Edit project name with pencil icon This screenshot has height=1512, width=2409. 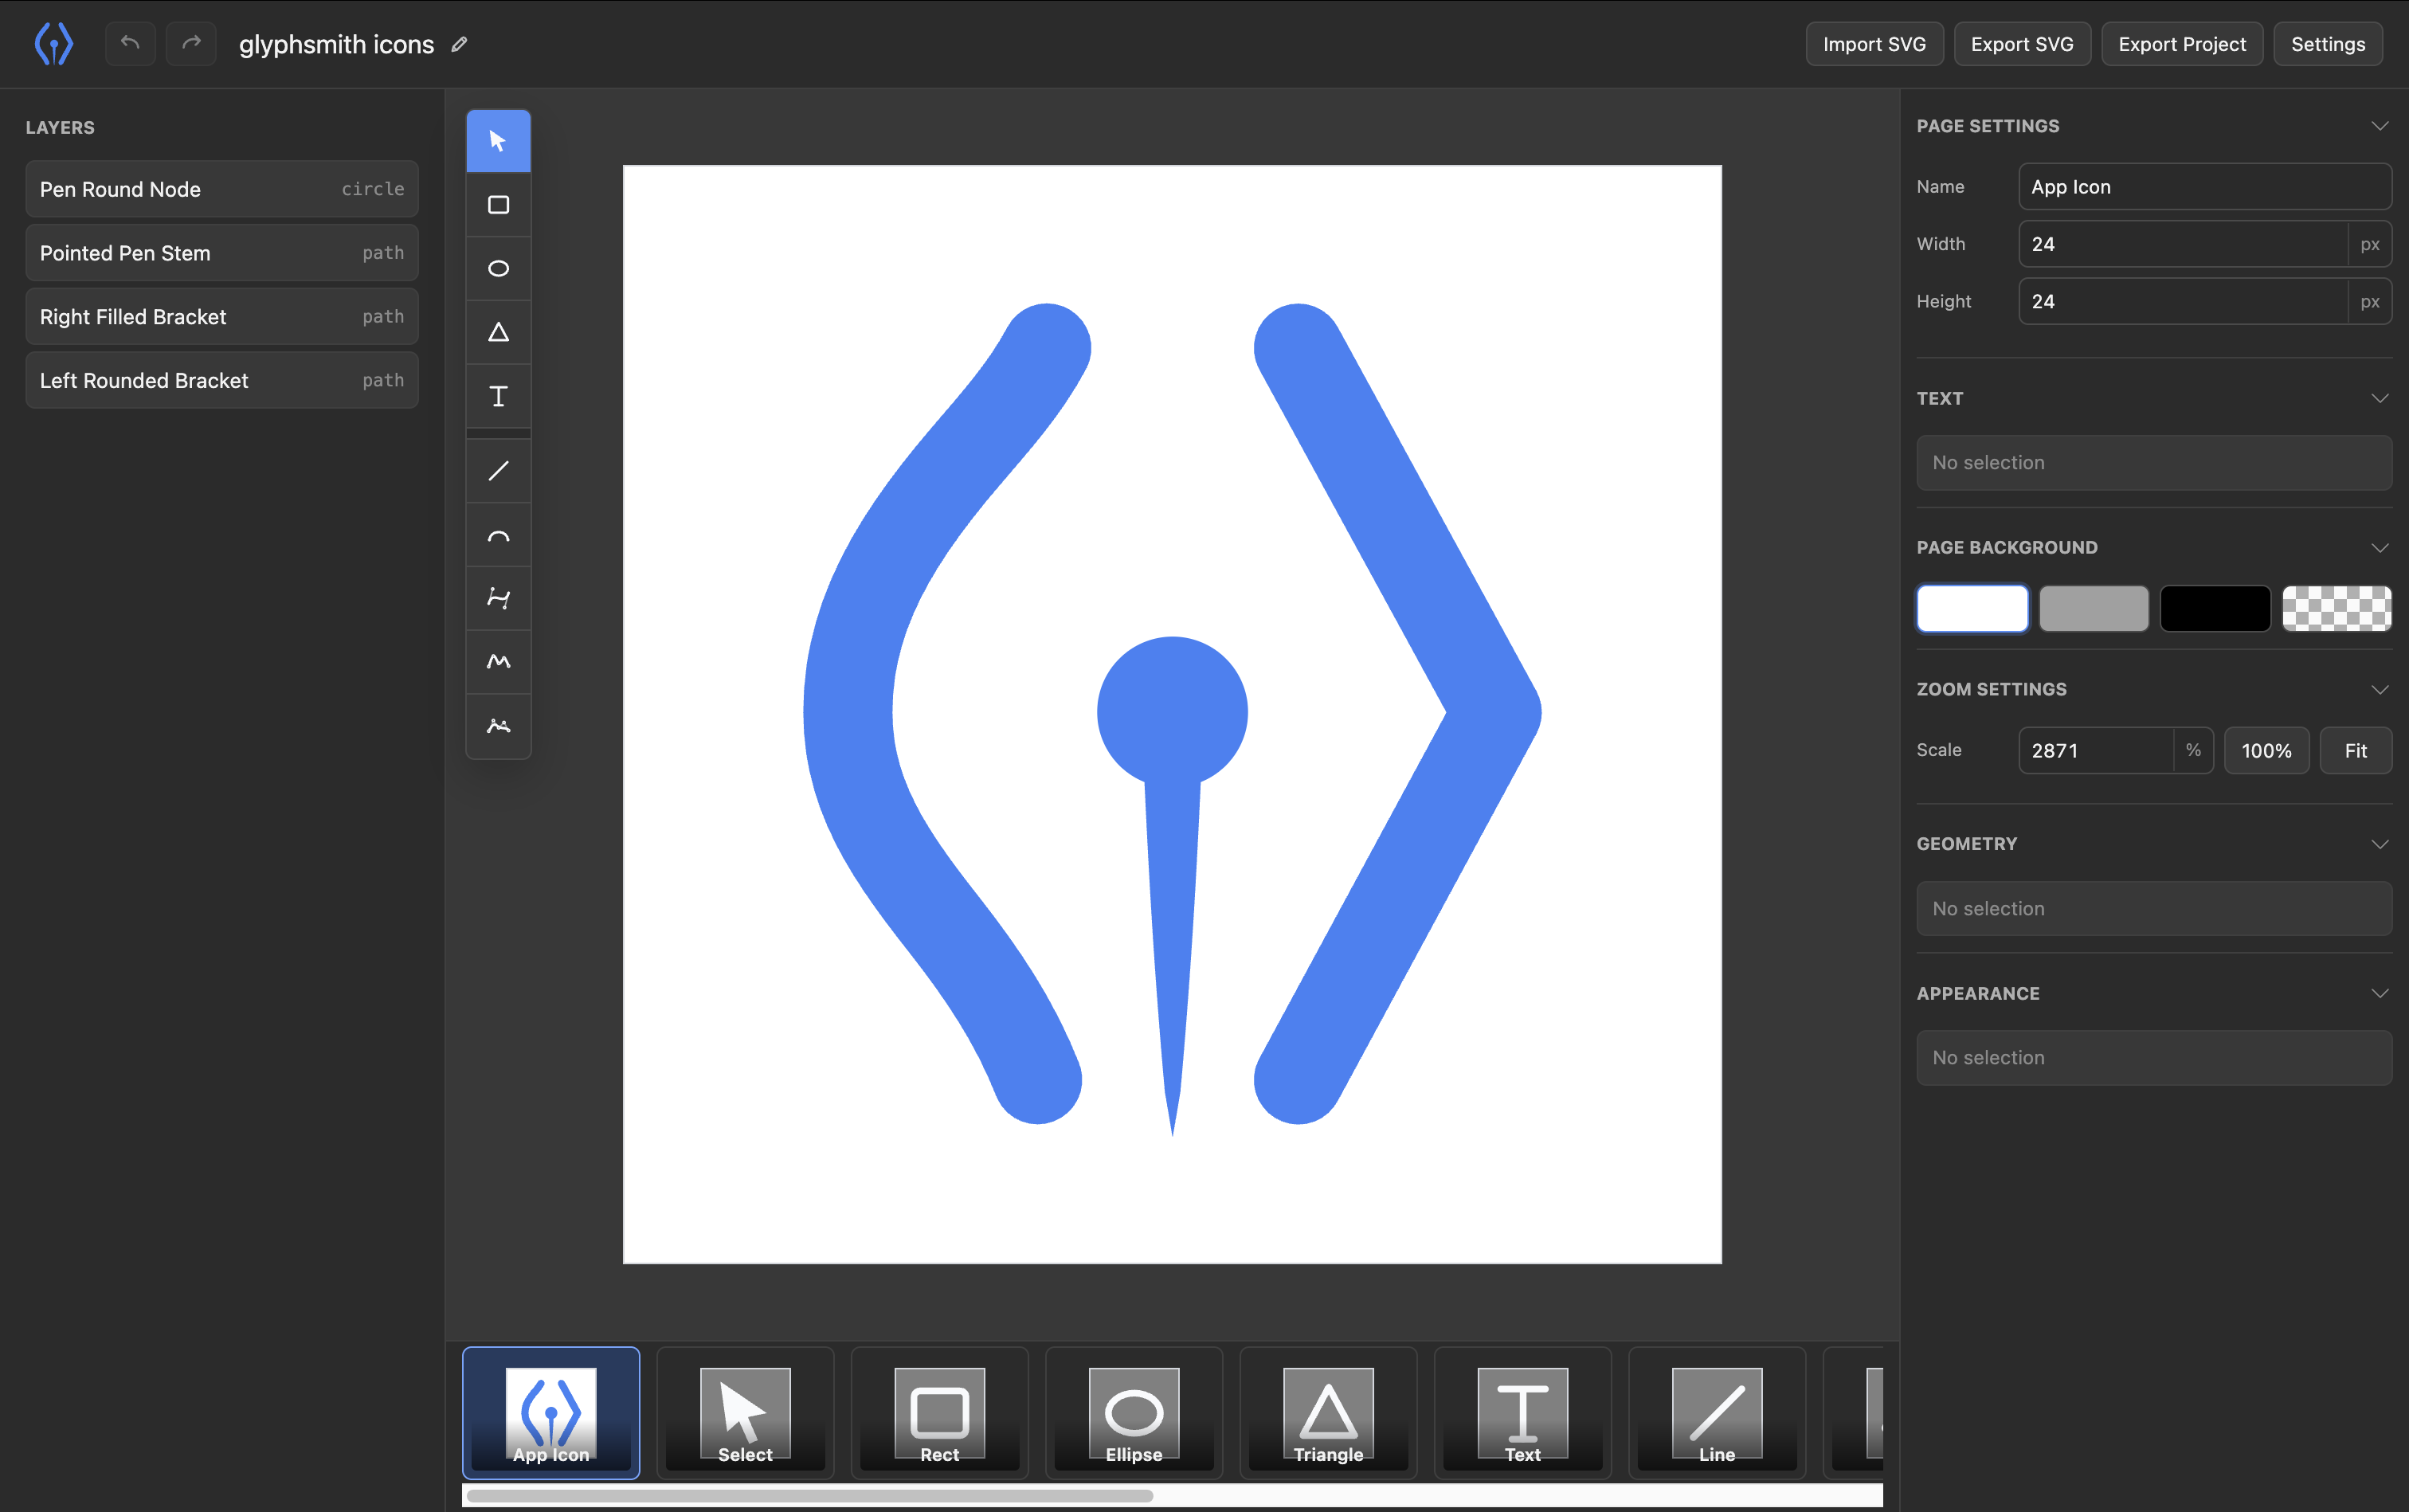tap(459, 44)
